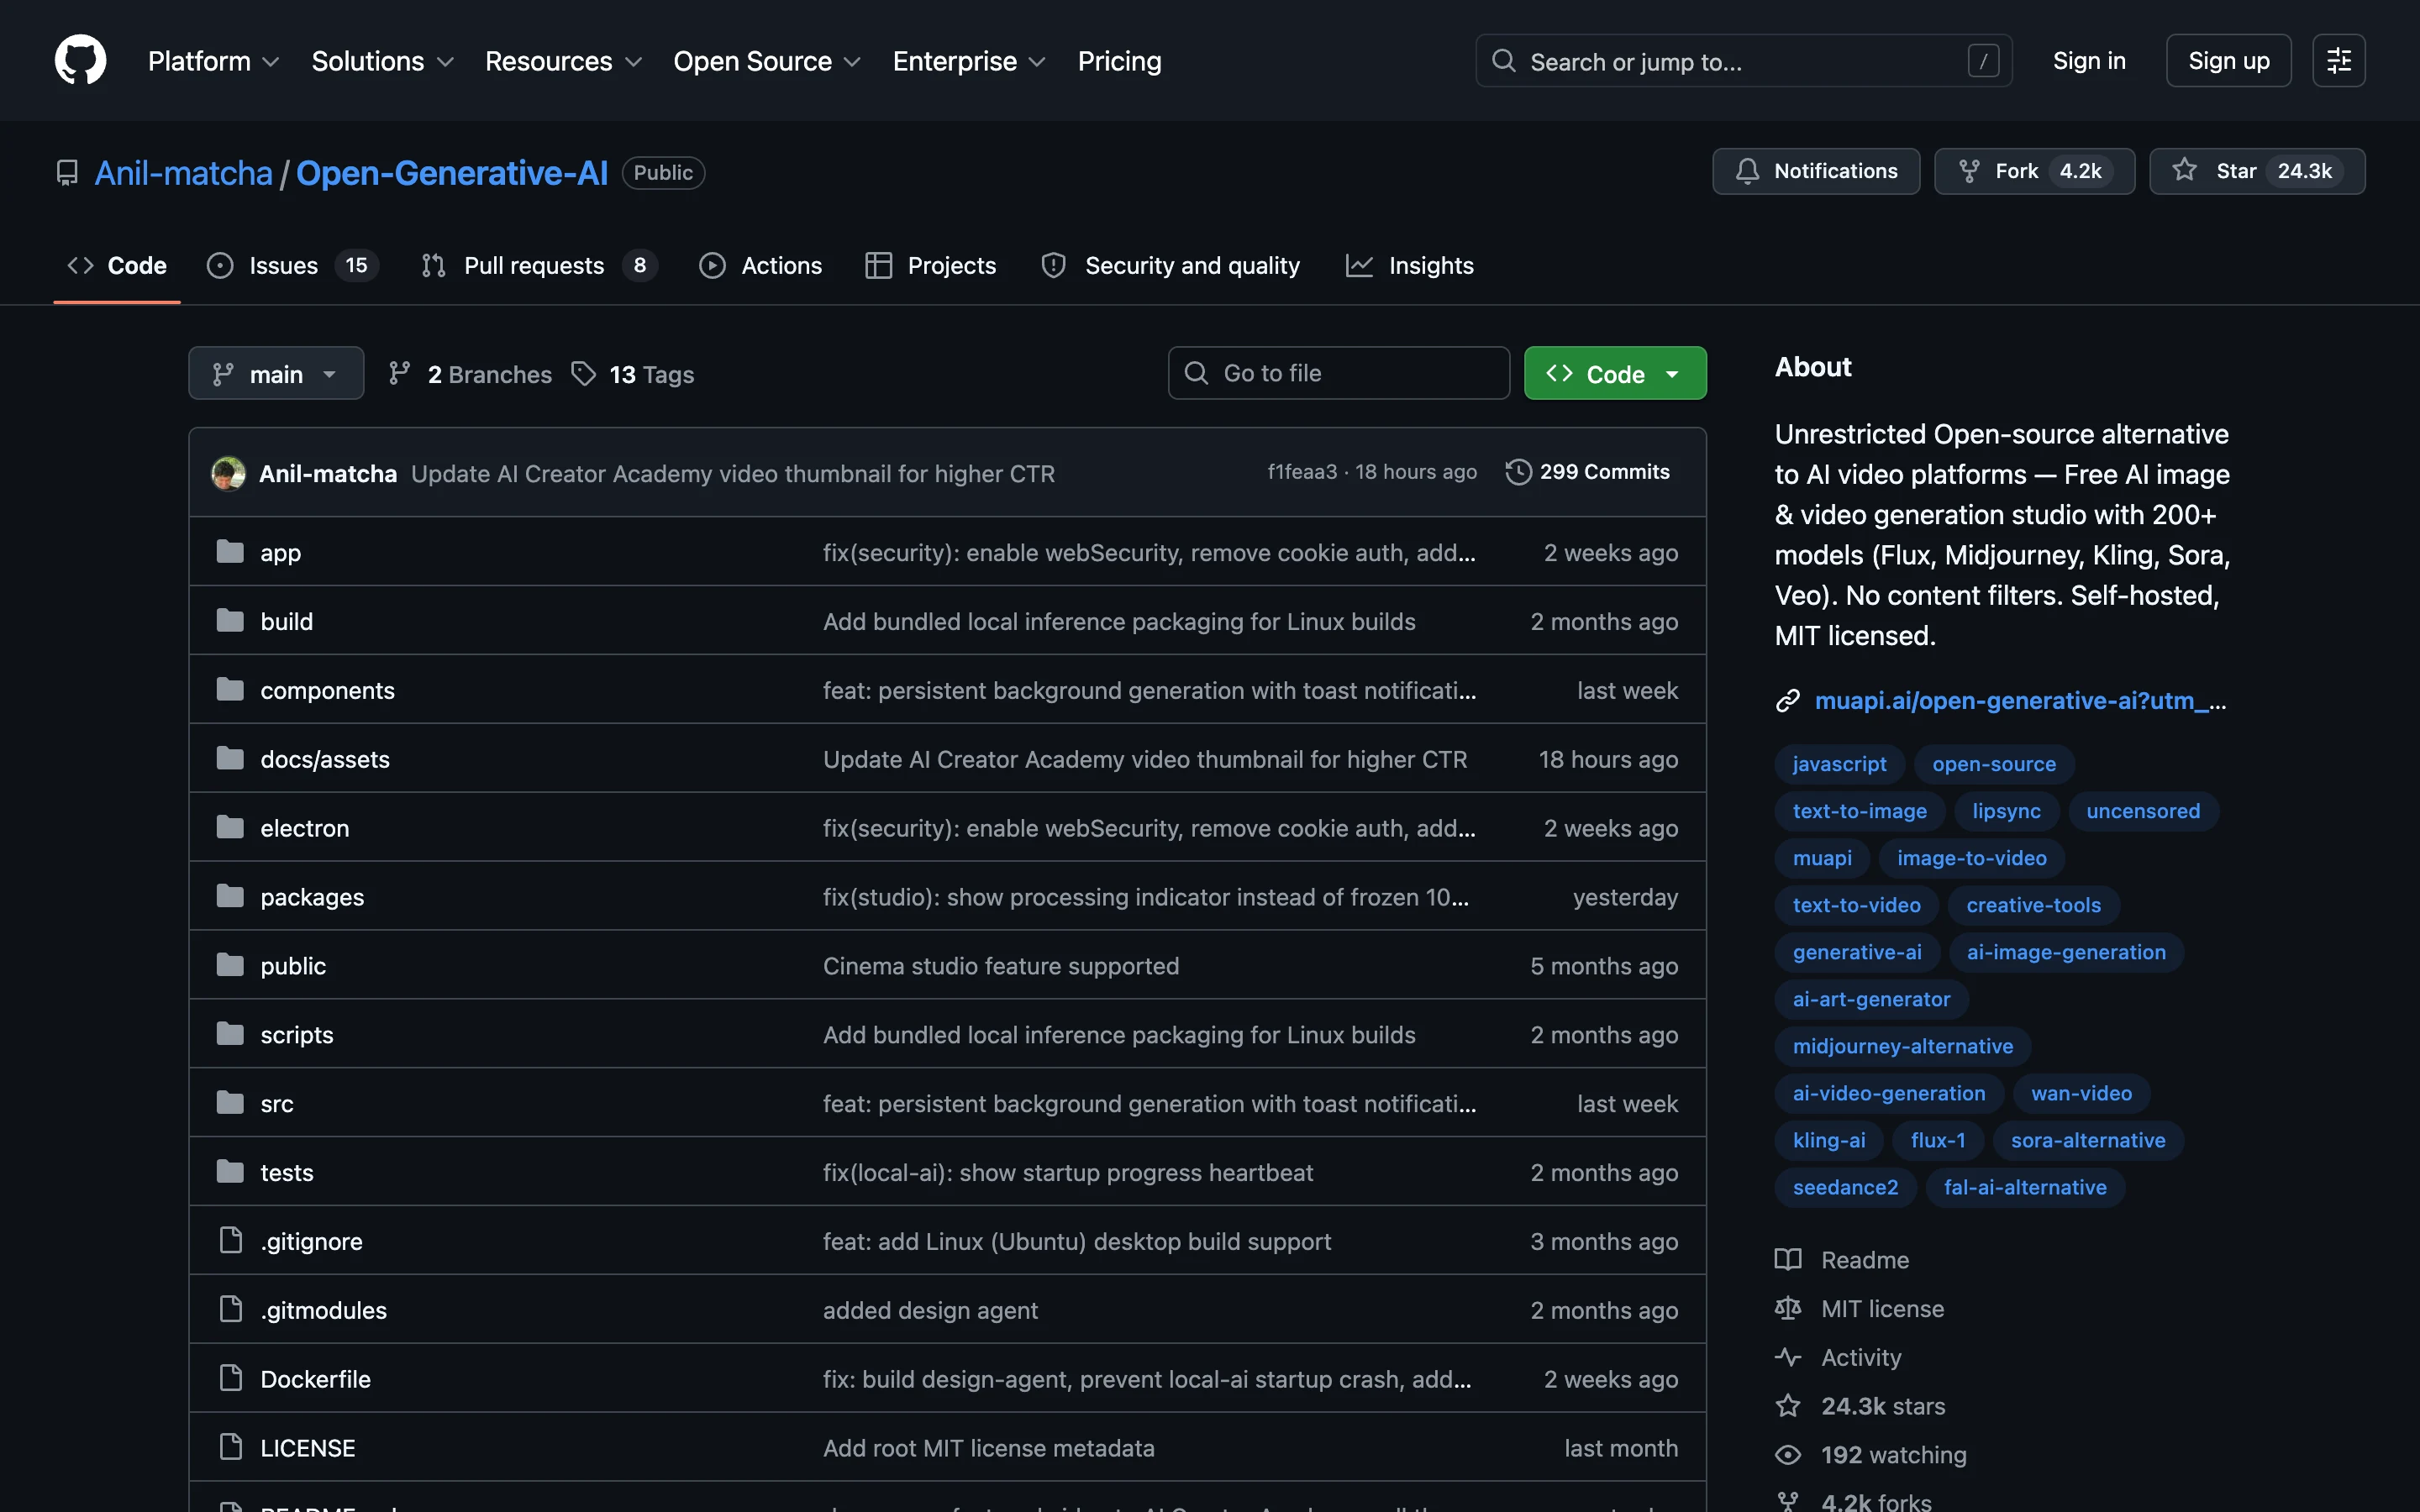Expand the Platform menu
Viewport: 2420px width, 1512px height.
pos(213,61)
